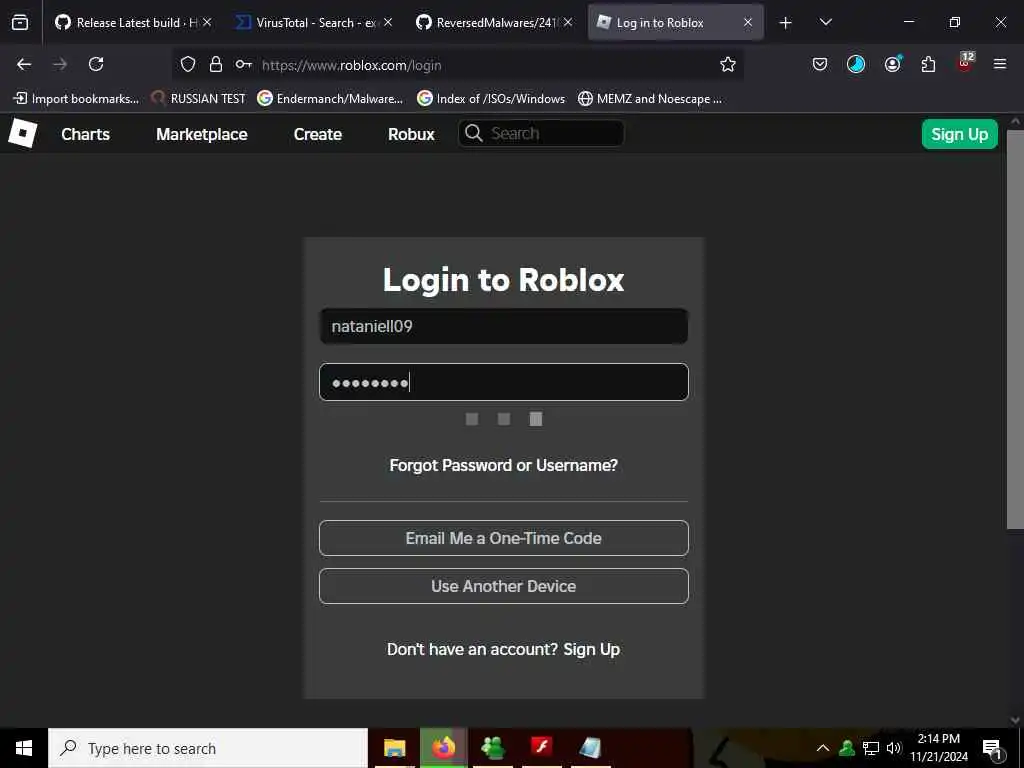Reload the Roblox login page
Viewport: 1024px width, 768px height.
click(x=96, y=64)
